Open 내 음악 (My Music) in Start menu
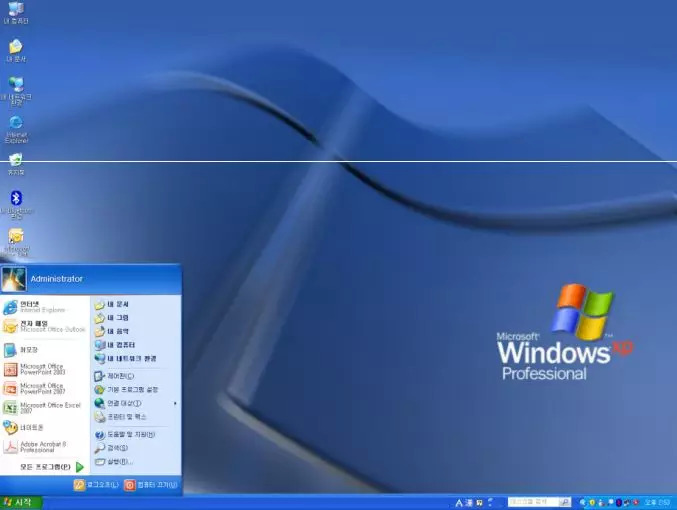This screenshot has width=677, height=510. [118, 330]
